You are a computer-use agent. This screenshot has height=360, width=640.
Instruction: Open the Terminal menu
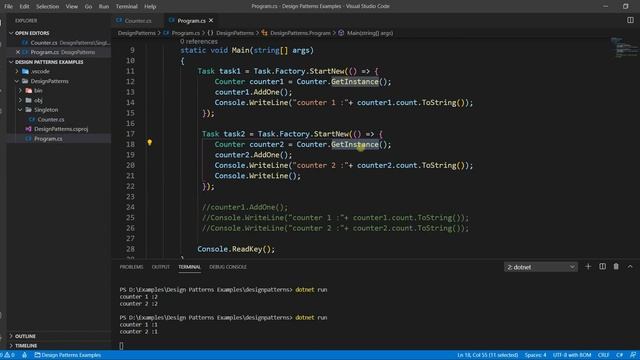click(127, 6)
